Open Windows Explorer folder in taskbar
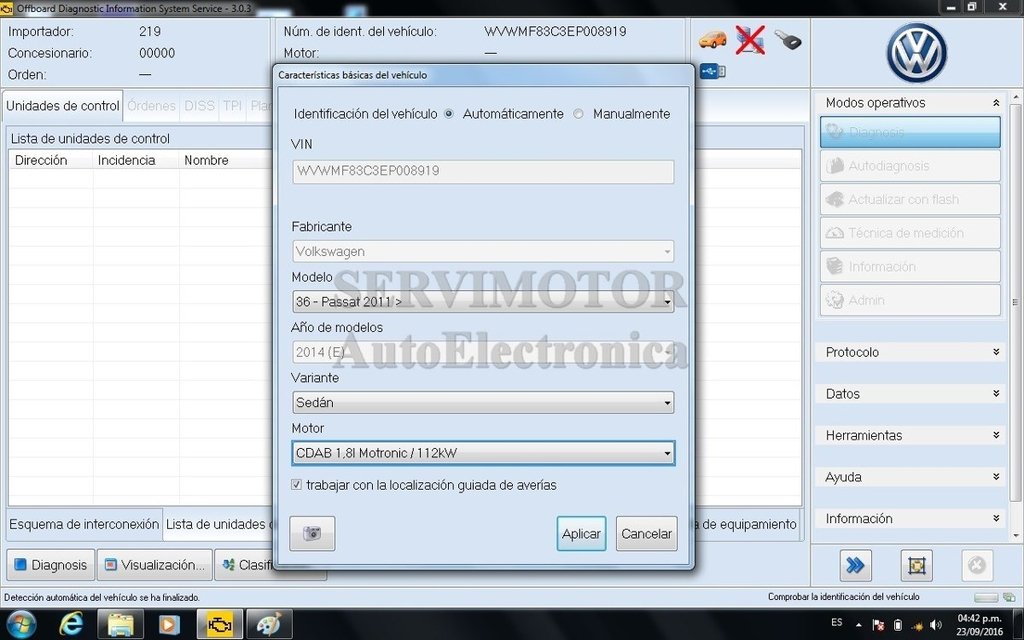 pos(121,624)
